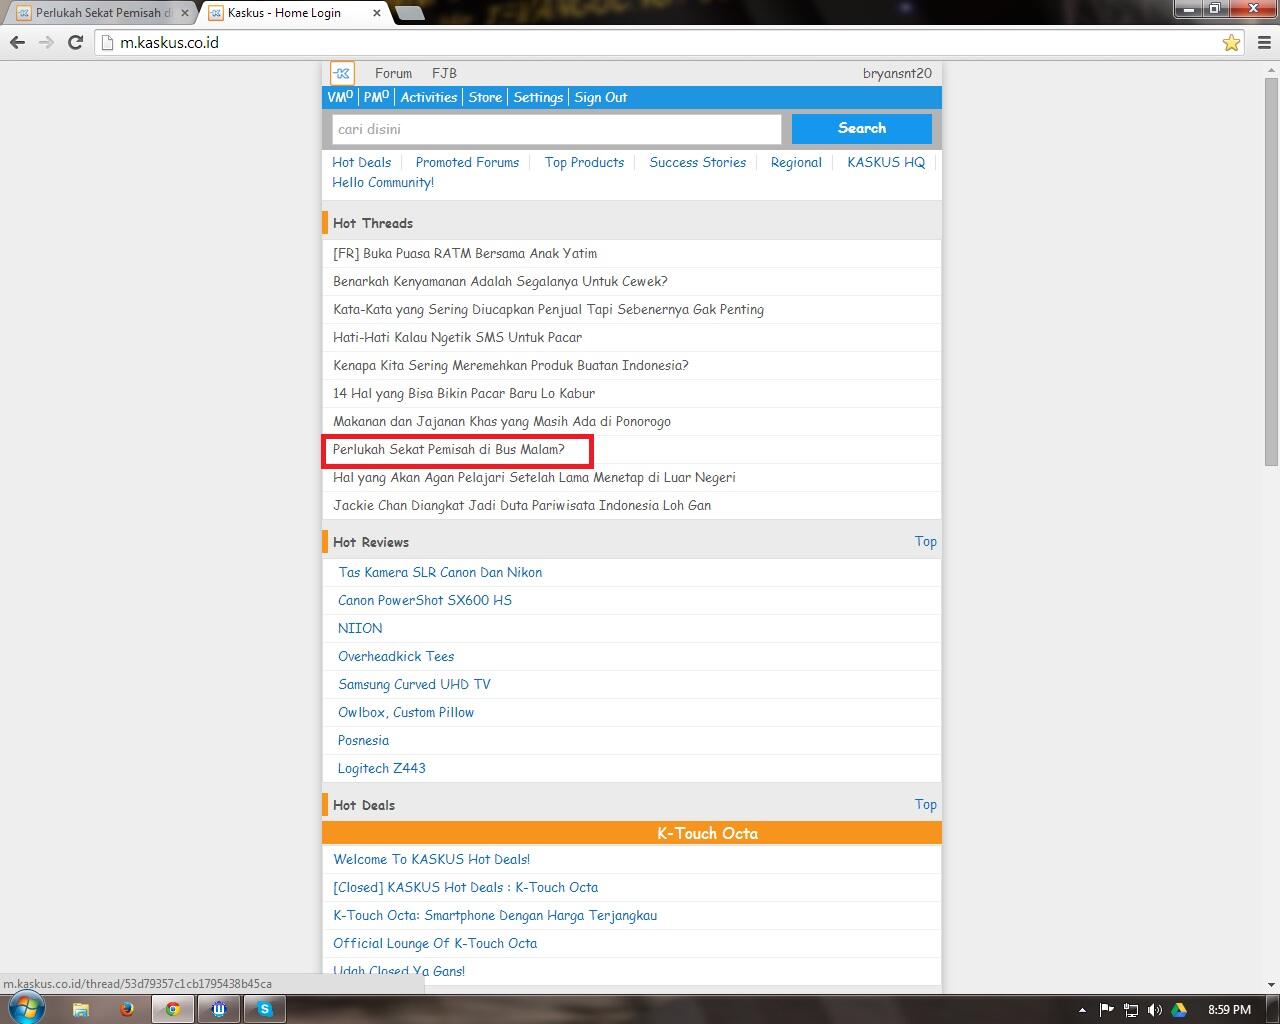Open thread '14 Hal yang Bisa Bikin Pacar Baru Lo Kabur'

pos(464,393)
